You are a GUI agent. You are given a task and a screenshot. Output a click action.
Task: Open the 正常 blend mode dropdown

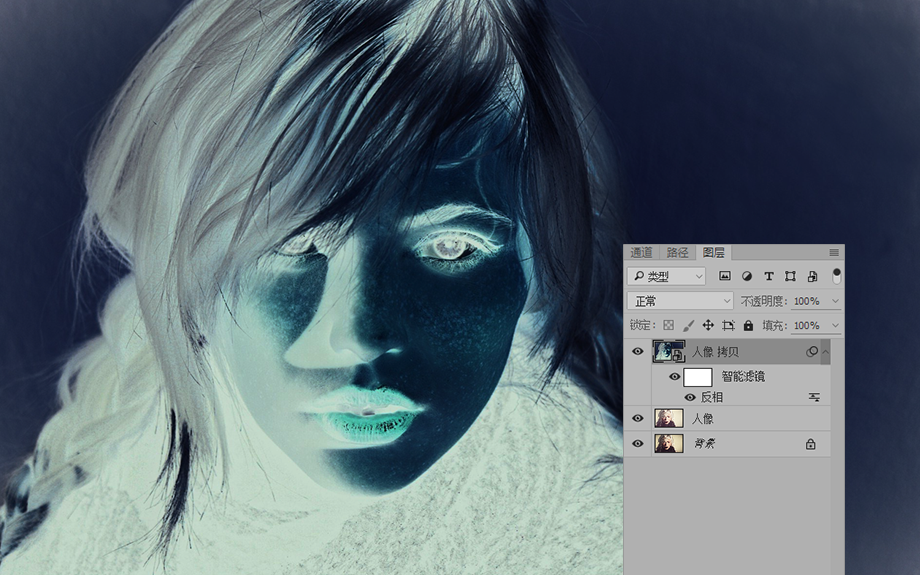pyautogui.click(x=680, y=301)
